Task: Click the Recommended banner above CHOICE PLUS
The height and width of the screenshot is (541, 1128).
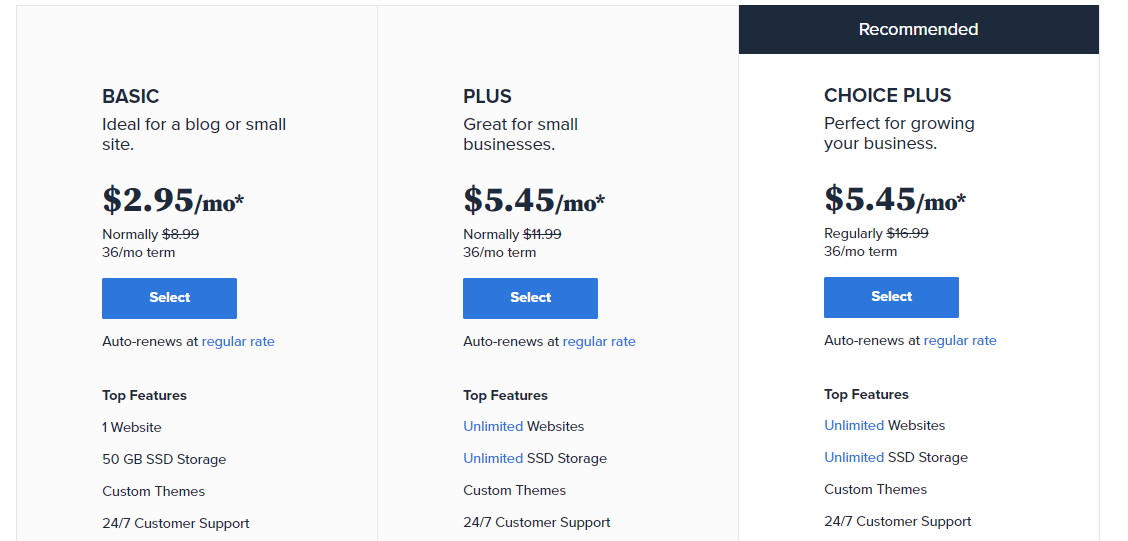Action: tap(918, 30)
